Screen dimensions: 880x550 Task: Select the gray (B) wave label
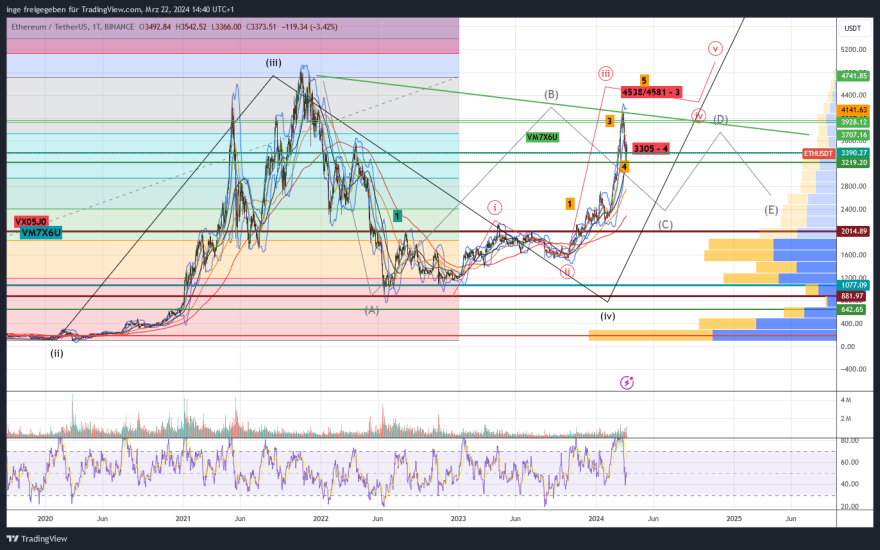coord(551,95)
